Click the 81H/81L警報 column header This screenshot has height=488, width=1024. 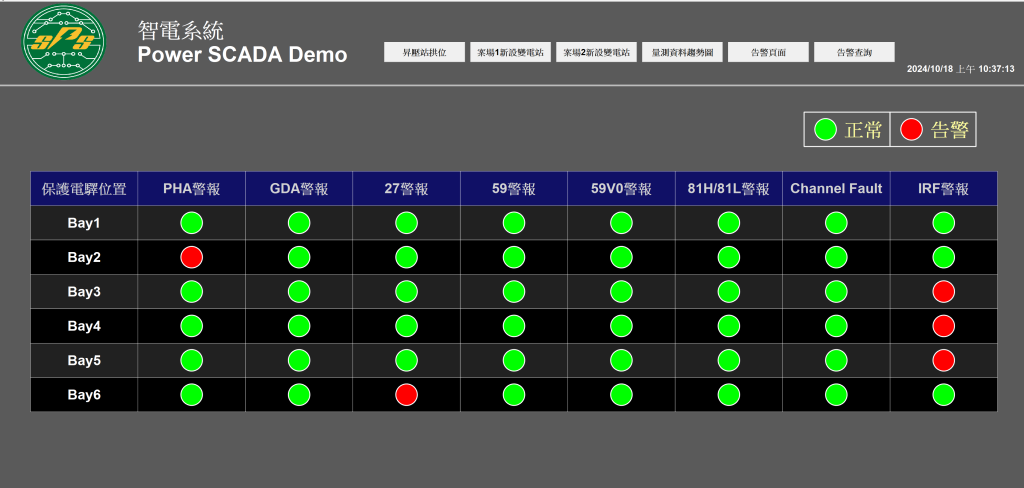(x=729, y=189)
